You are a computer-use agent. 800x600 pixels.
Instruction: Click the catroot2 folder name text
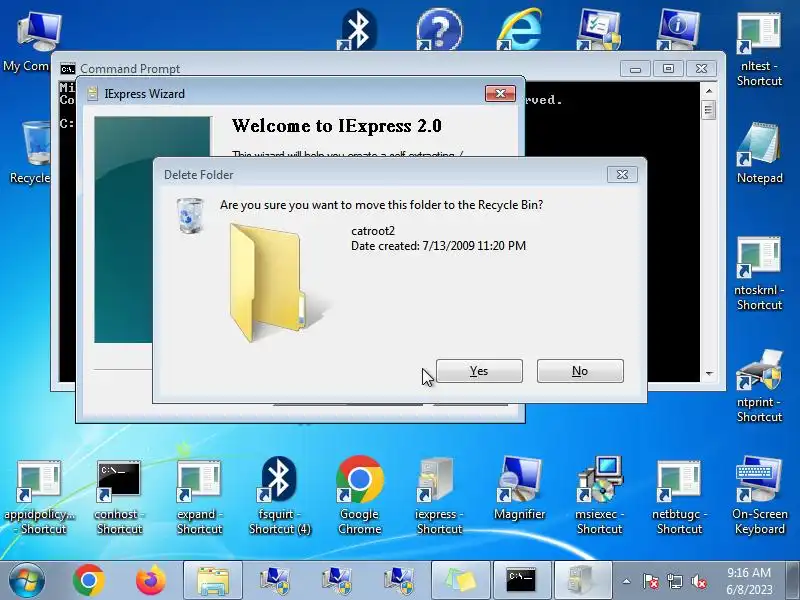(x=373, y=231)
